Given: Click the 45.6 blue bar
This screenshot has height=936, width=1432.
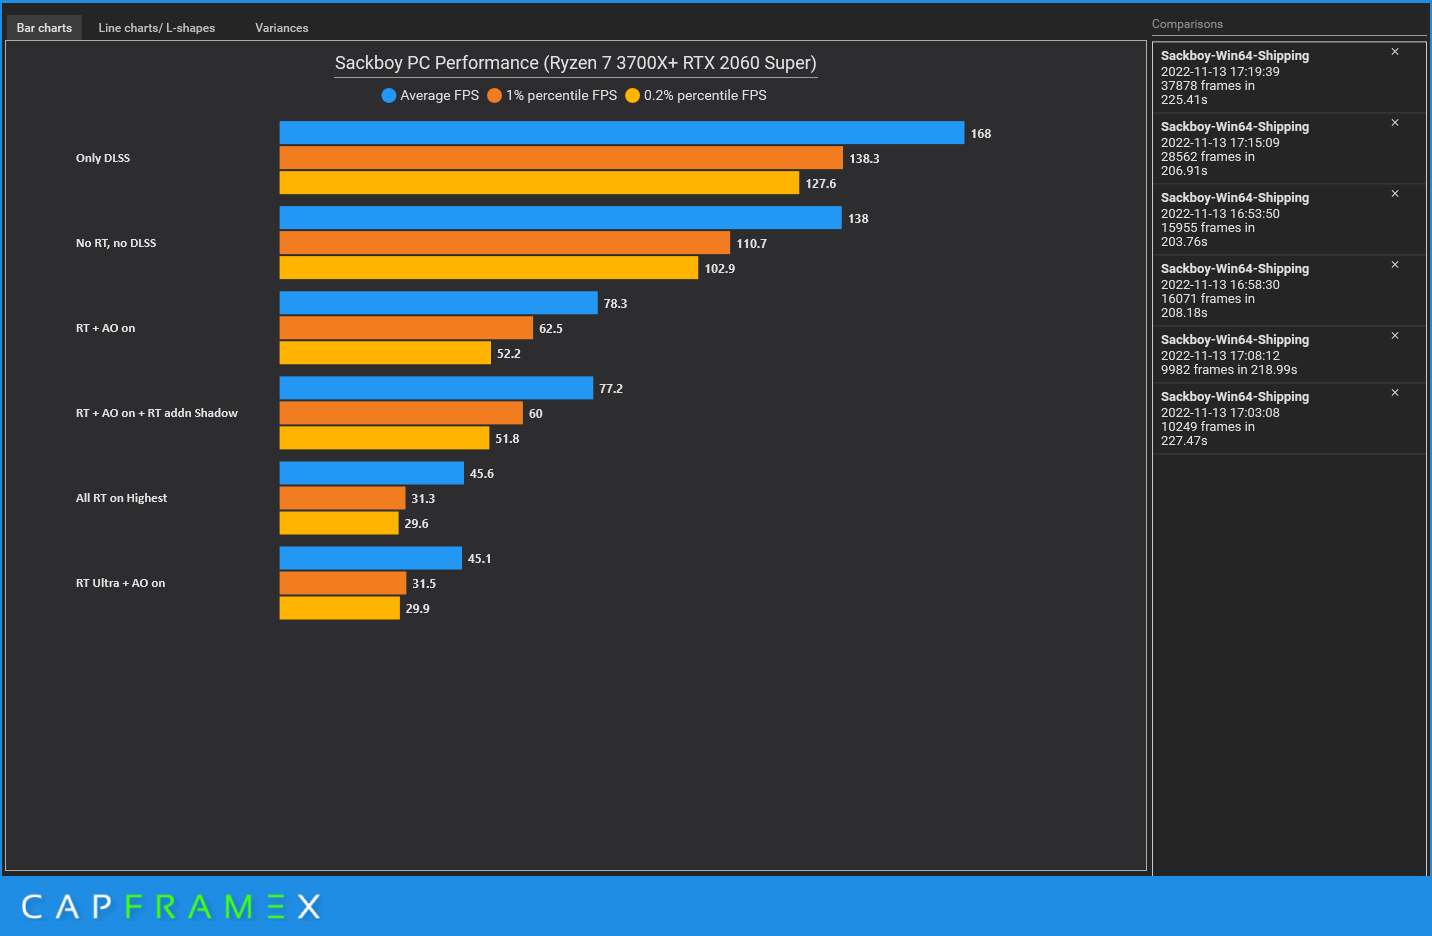Looking at the screenshot, I should pos(372,473).
